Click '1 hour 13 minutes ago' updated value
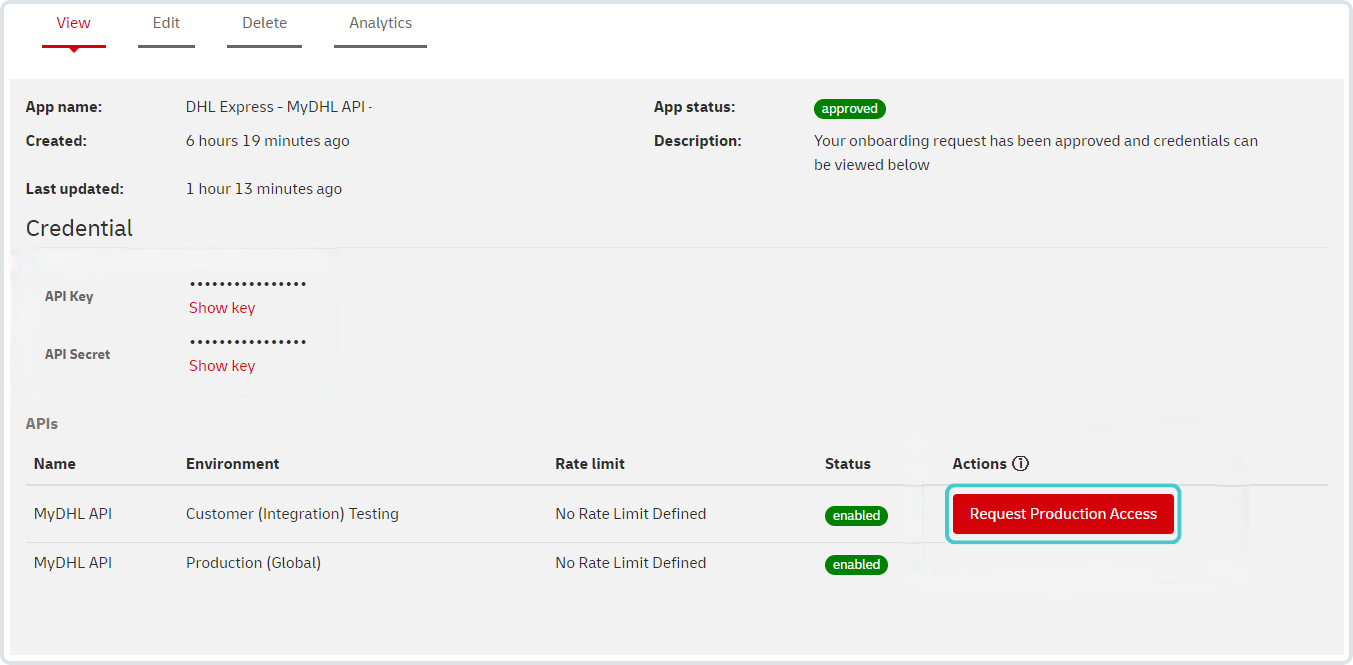The image size is (1353, 665). [264, 189]
